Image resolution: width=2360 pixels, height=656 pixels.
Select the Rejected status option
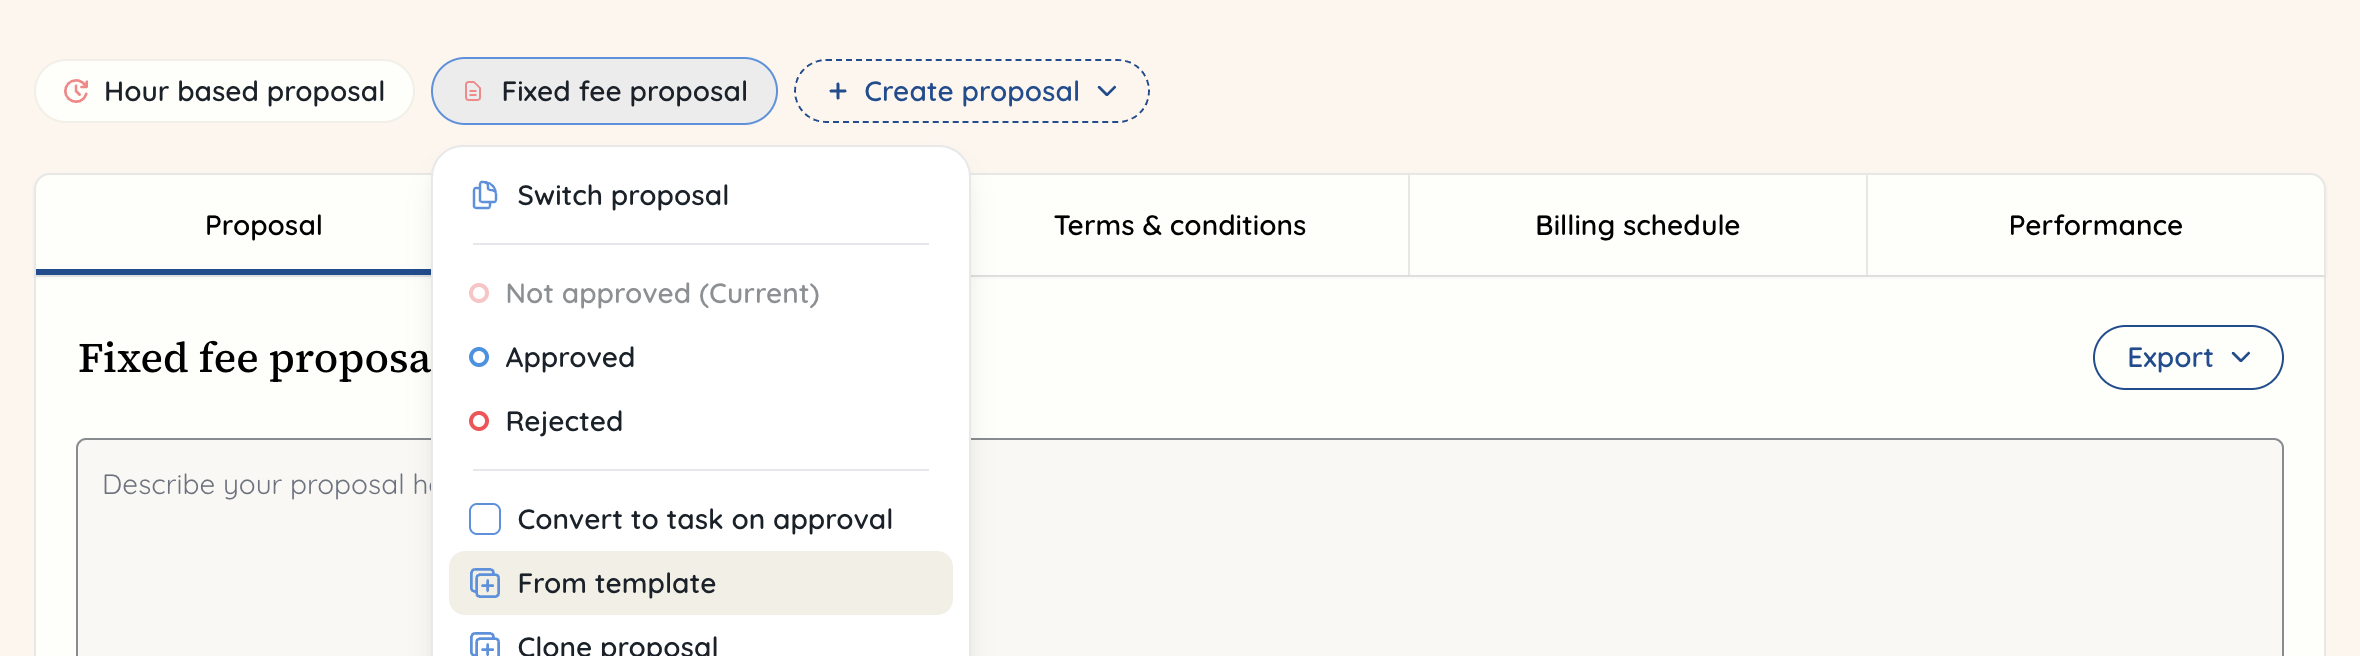565,421
